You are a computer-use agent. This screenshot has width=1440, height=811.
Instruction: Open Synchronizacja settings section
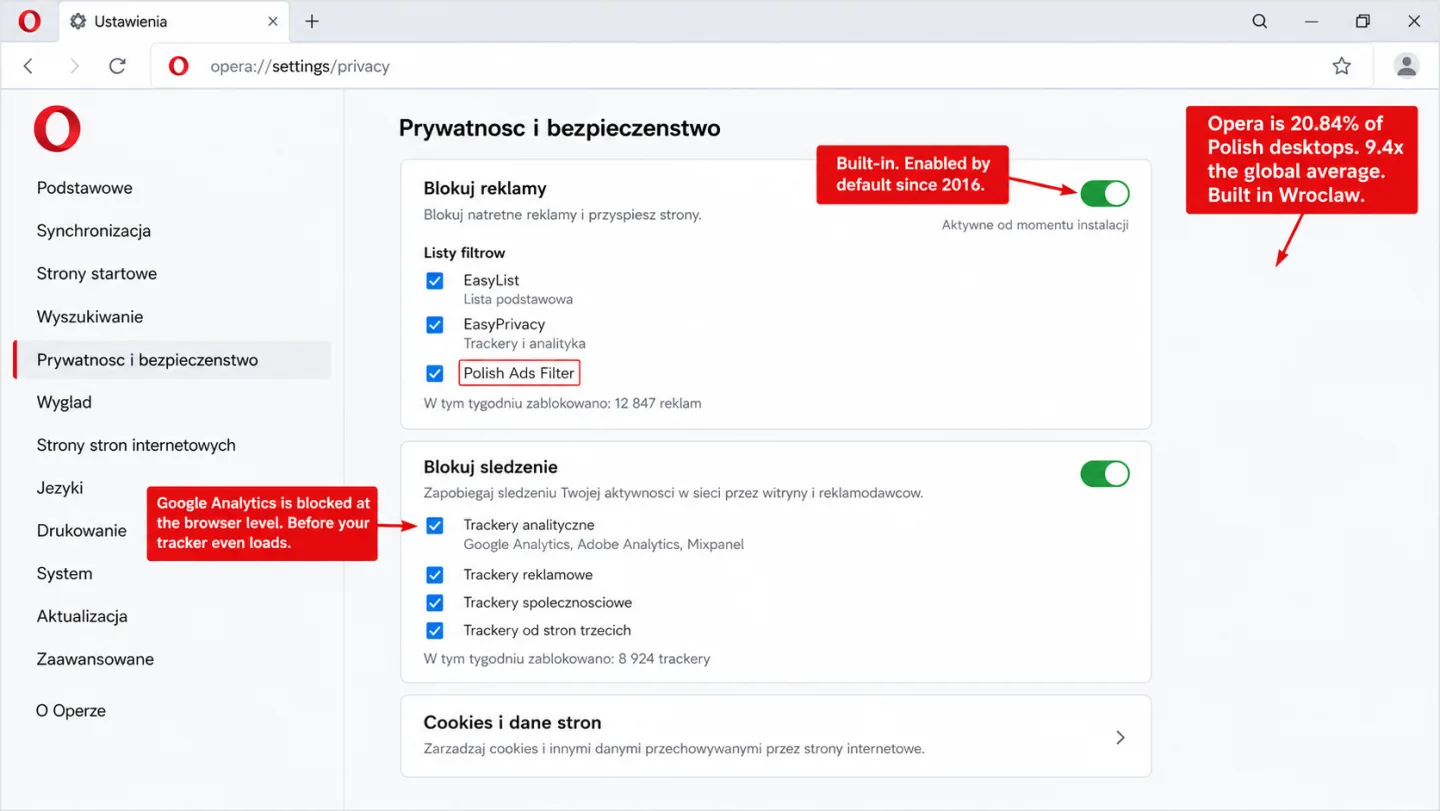(x=94, y=231)
